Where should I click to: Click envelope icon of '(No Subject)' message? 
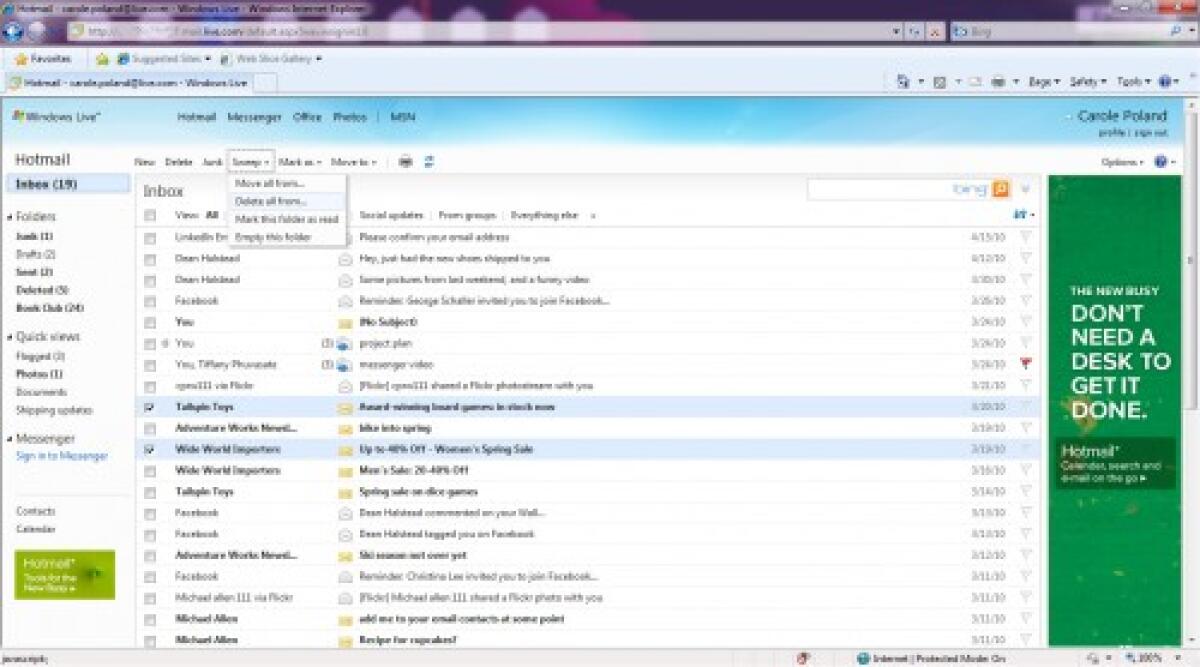tap(346, 323)
